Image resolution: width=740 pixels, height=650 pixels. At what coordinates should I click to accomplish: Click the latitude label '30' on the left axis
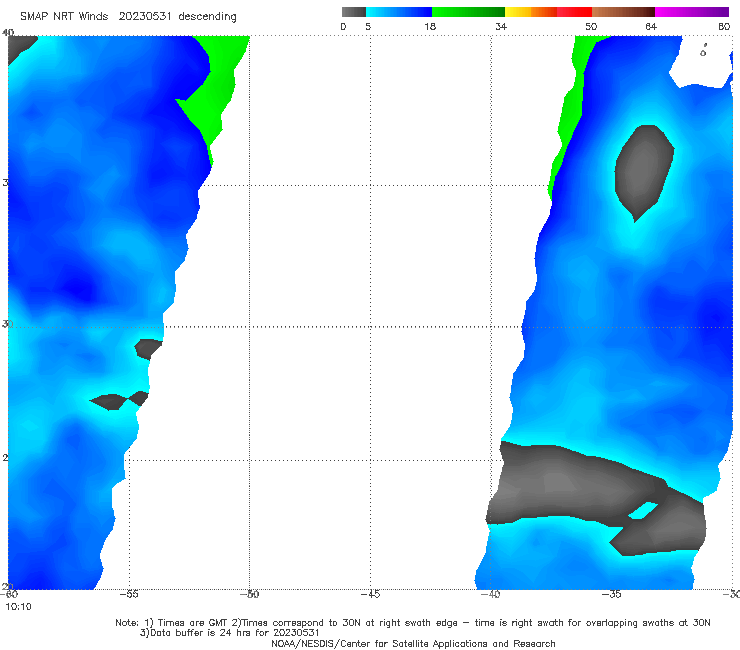7,324
